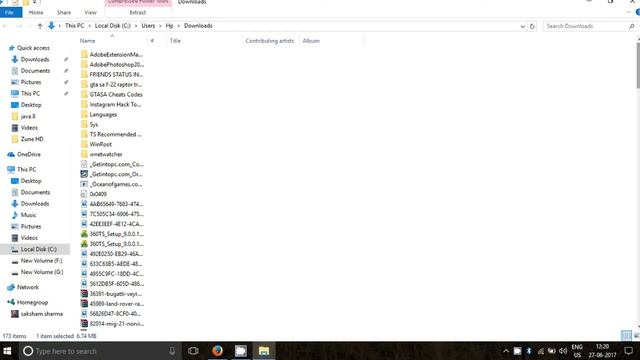Image resolution: width=640 pixels, height=360 pixels.
Task: Select Homegroup in navigation pane
Action: [x=32, y=302]
